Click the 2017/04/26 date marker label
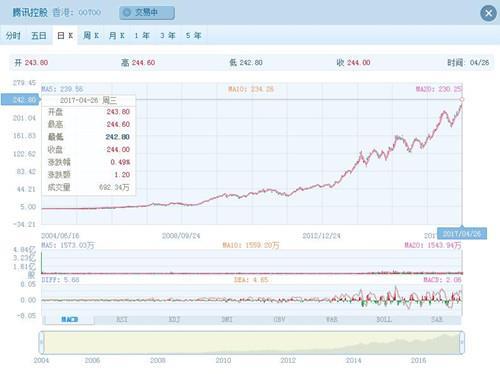The height and width of the screenshot is (374, 500). click(x=462, y=234)
